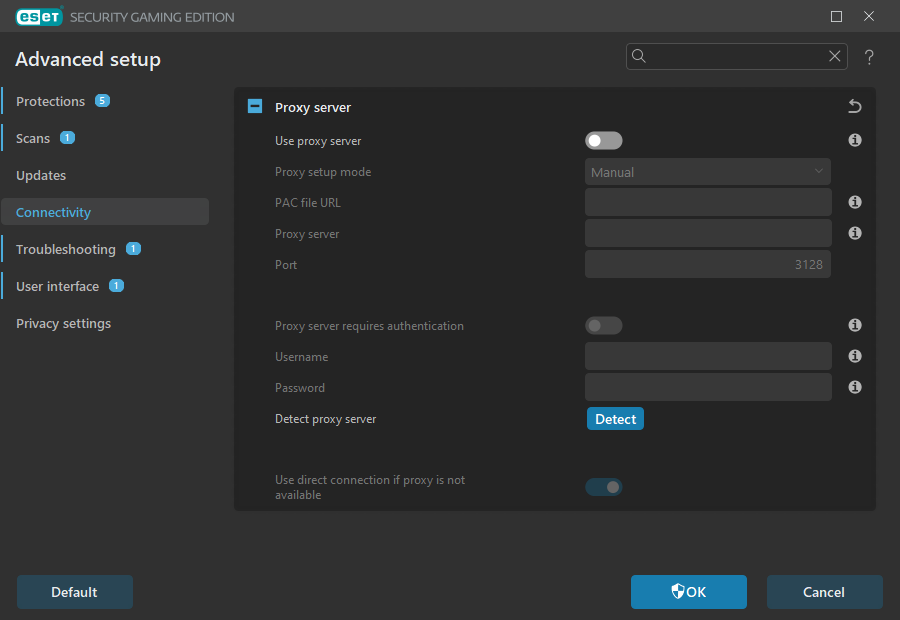Maximize the Advanced setup window
Screen dimensions: 900x620
pyautogui.click(x=836, y=17)
